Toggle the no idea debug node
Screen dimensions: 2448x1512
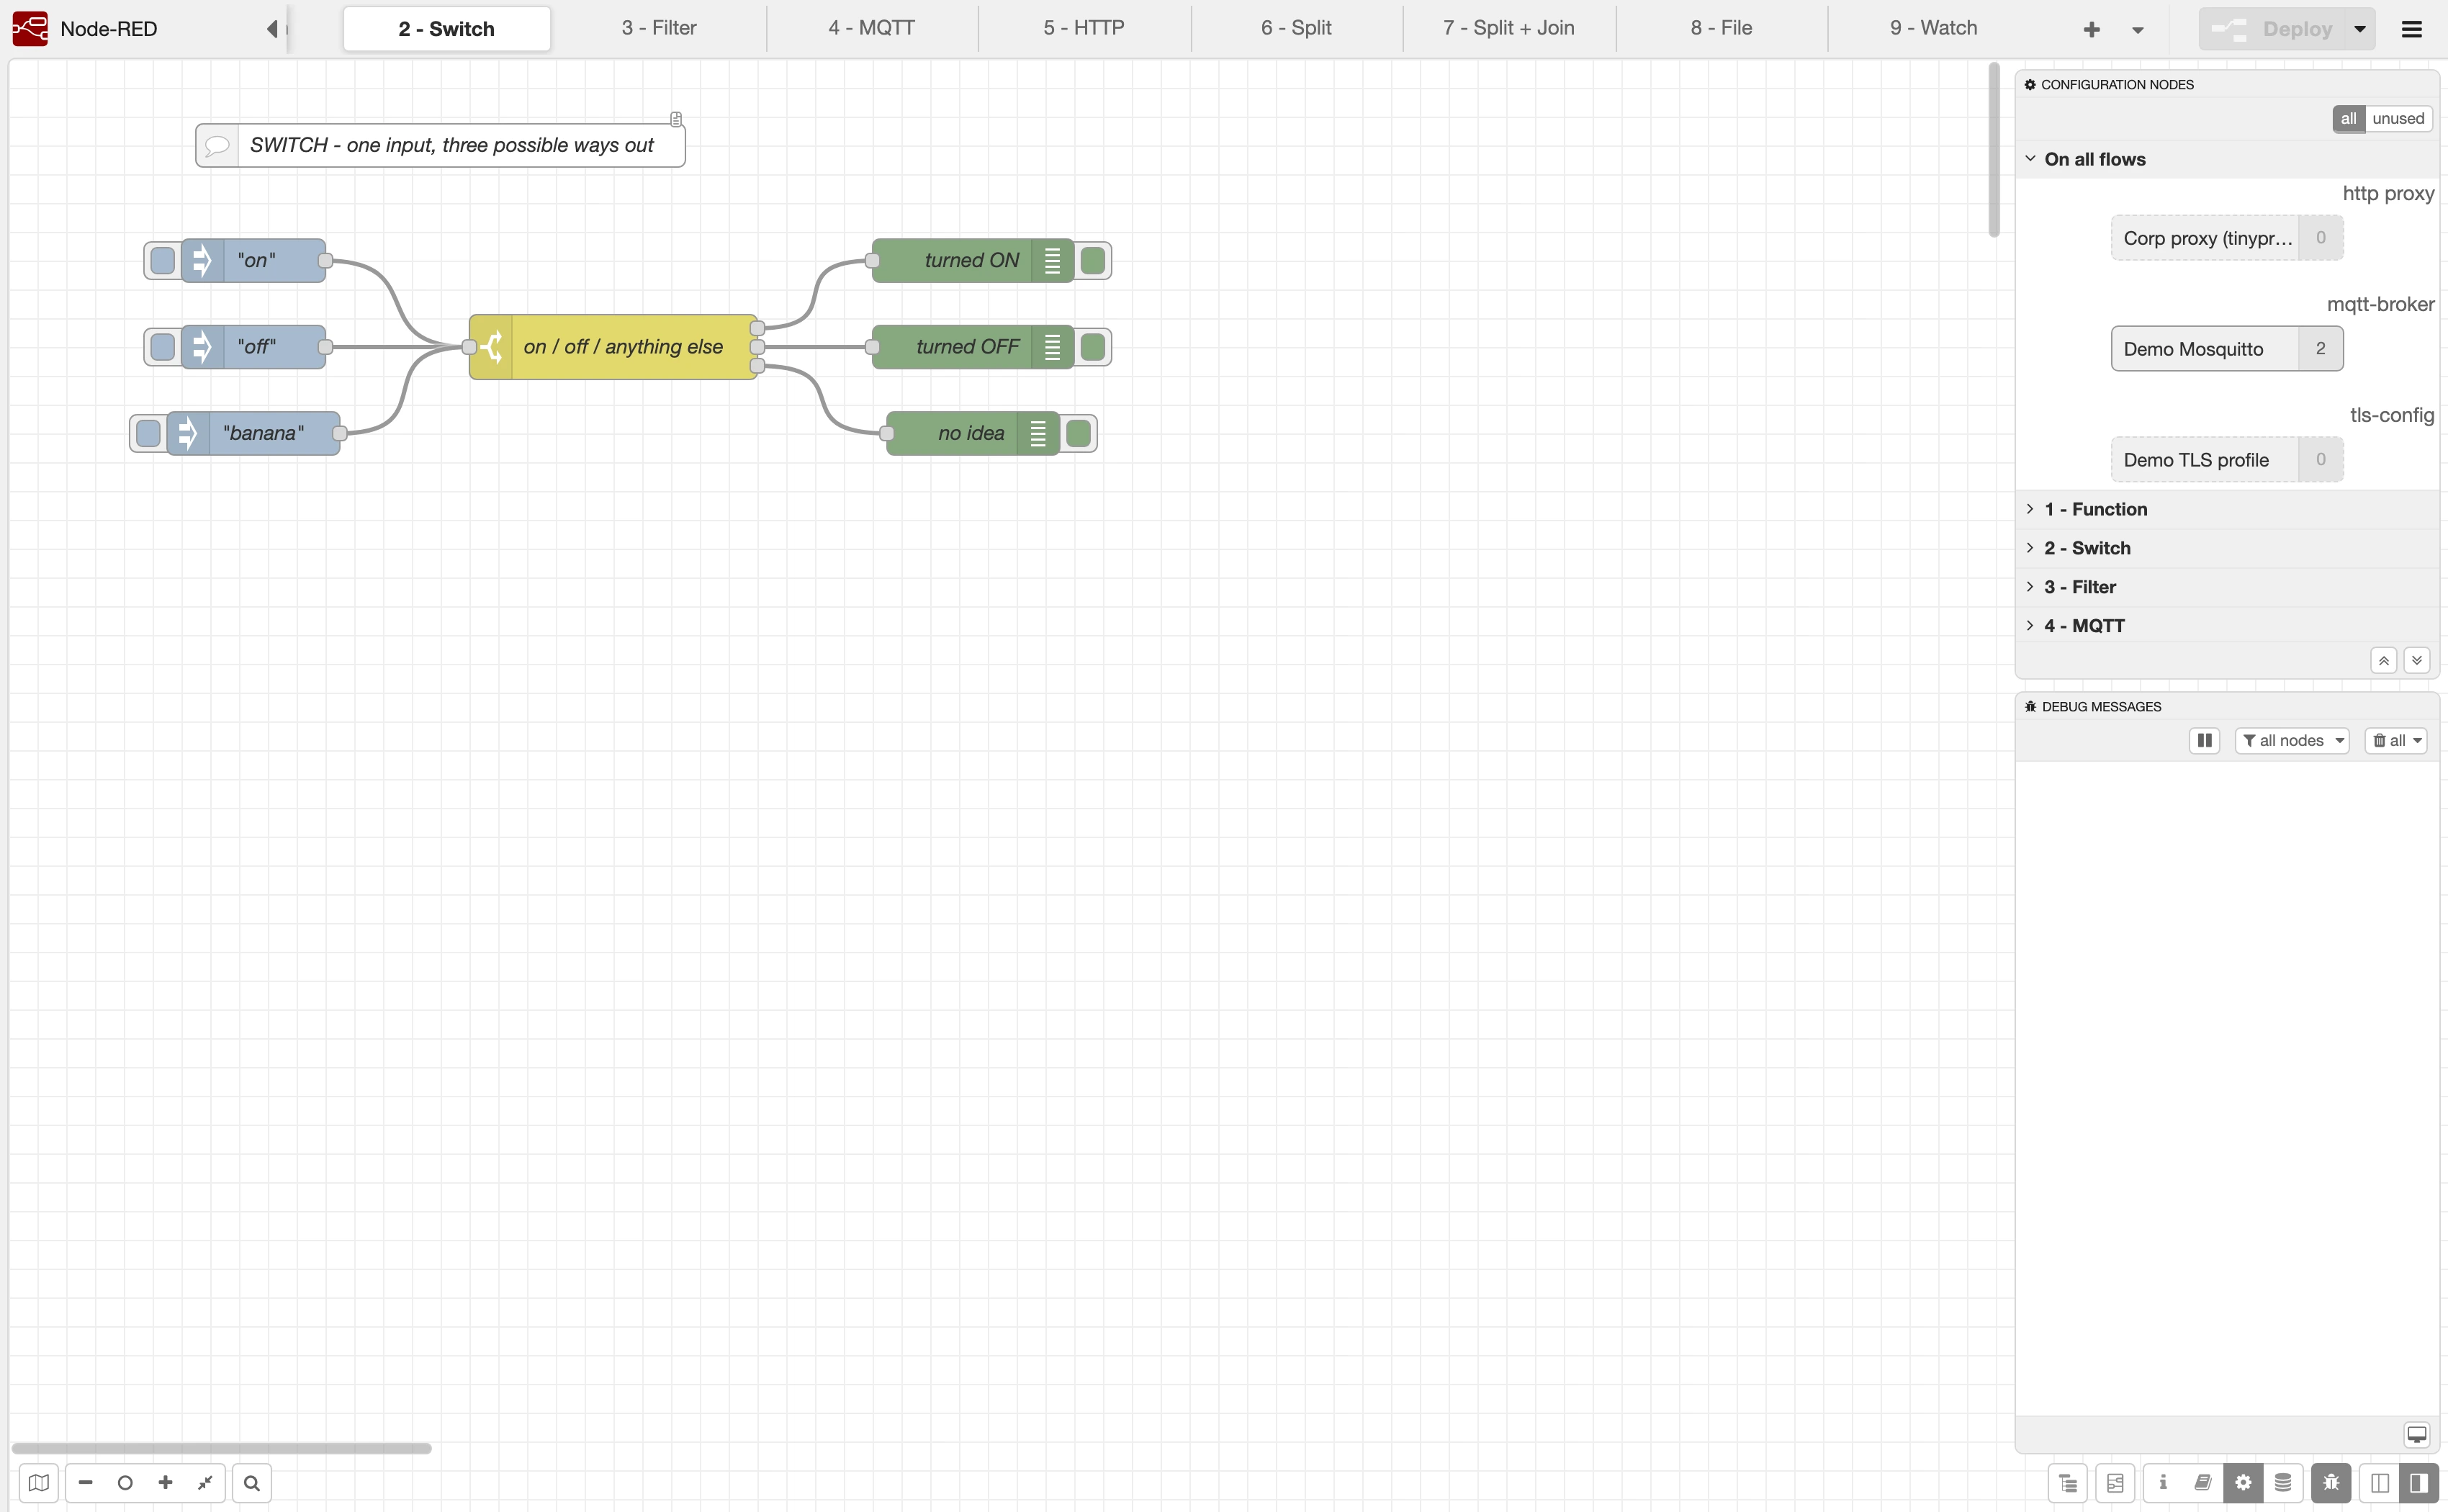click(1078, 434)
